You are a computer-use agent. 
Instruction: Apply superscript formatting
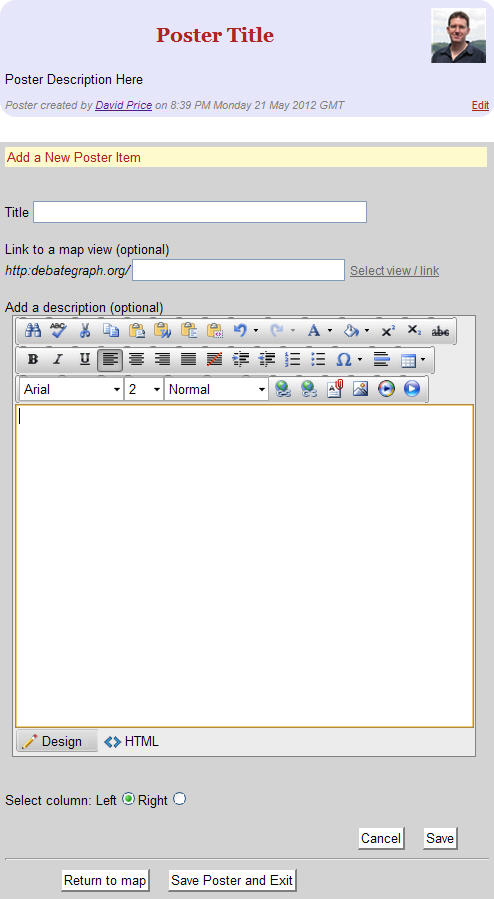388,331
